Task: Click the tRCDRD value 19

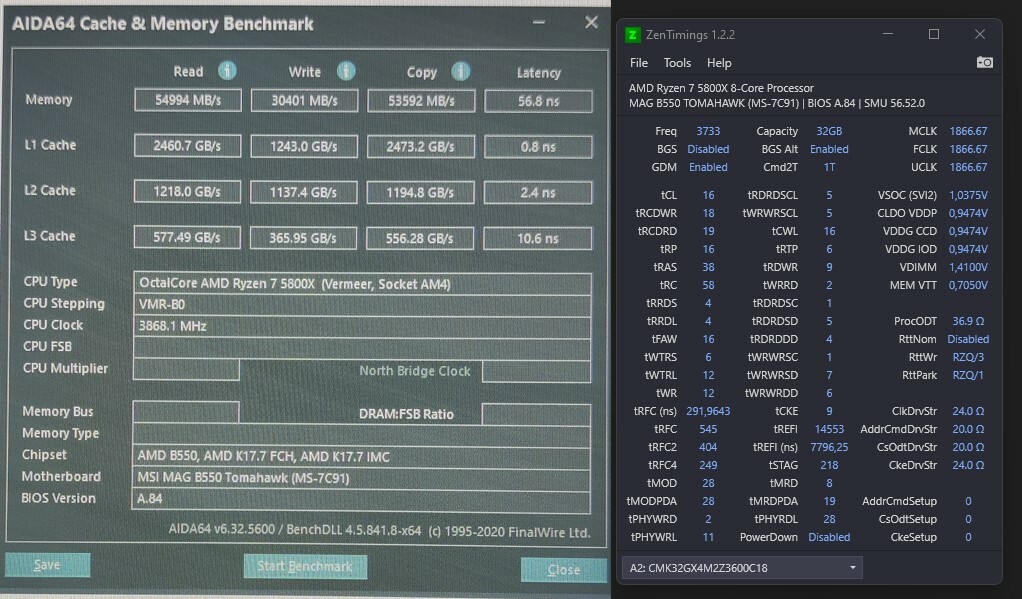Action: (708, 231)
